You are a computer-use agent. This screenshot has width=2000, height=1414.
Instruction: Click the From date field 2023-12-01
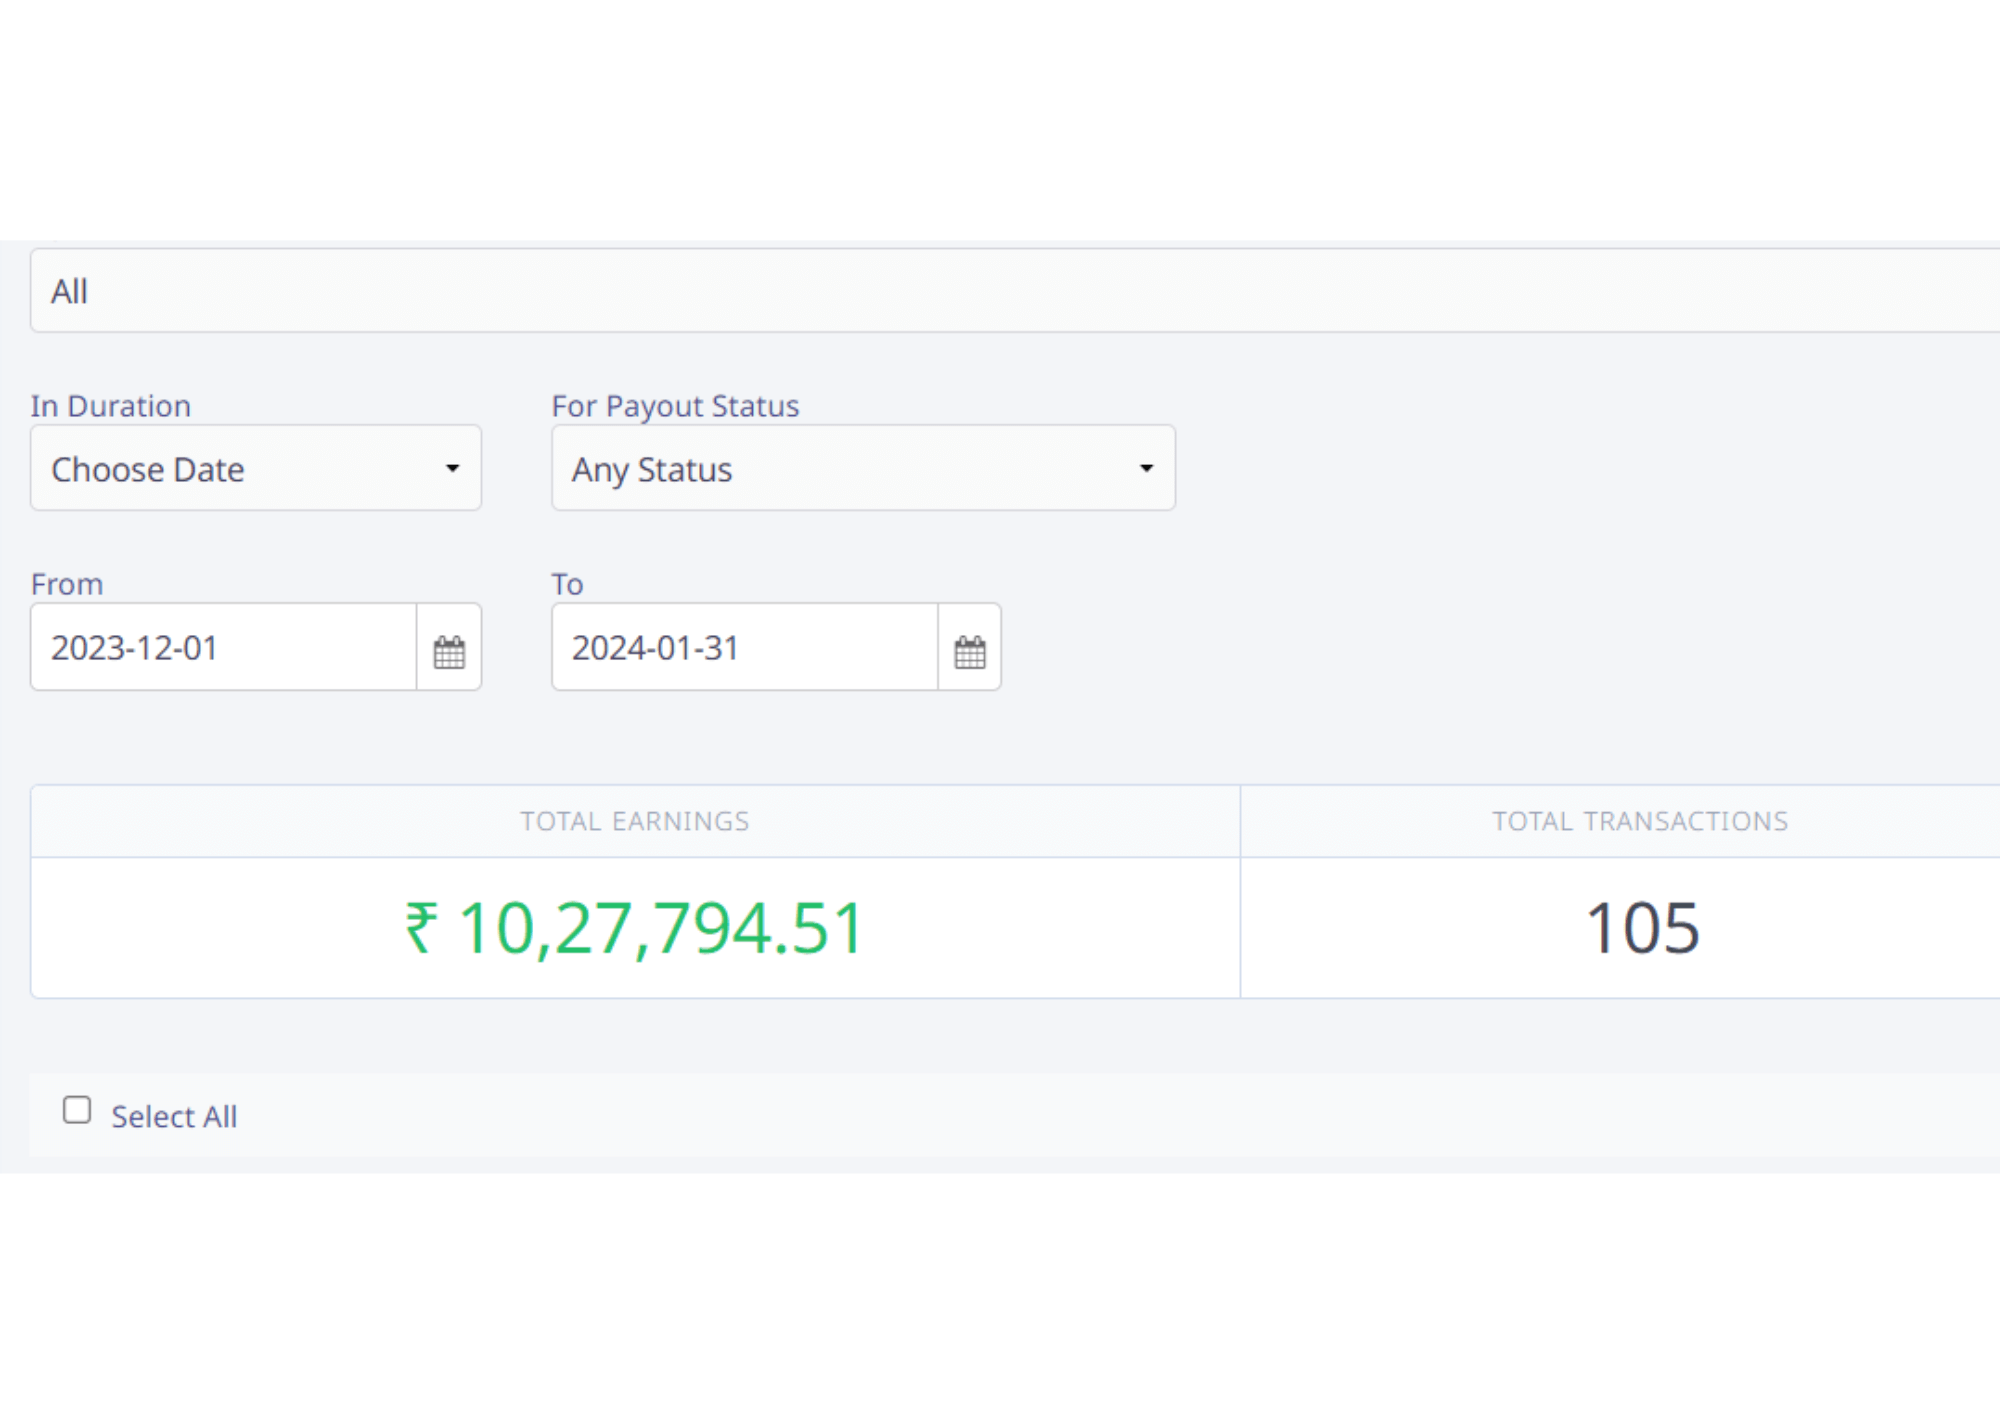(222, 648)
